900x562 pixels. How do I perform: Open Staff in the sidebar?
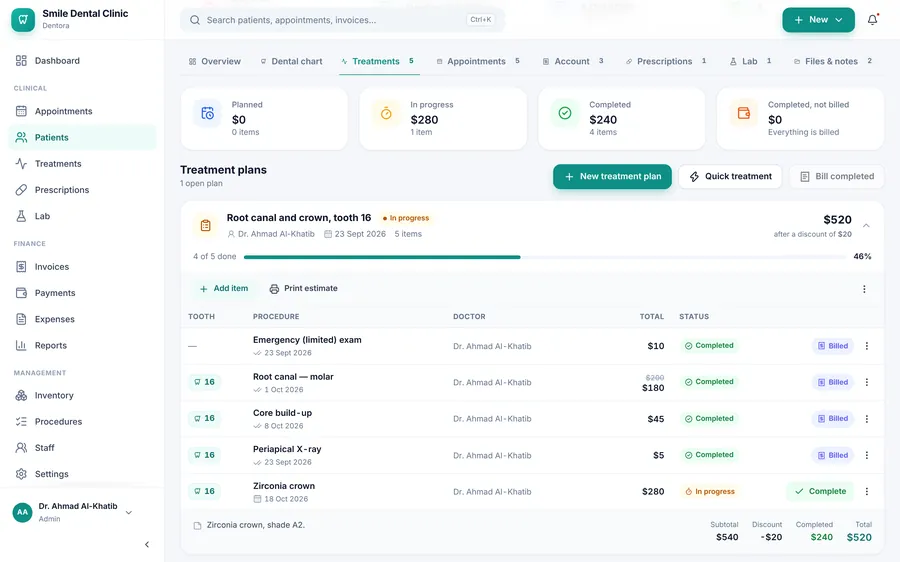[x=82, y=448]
